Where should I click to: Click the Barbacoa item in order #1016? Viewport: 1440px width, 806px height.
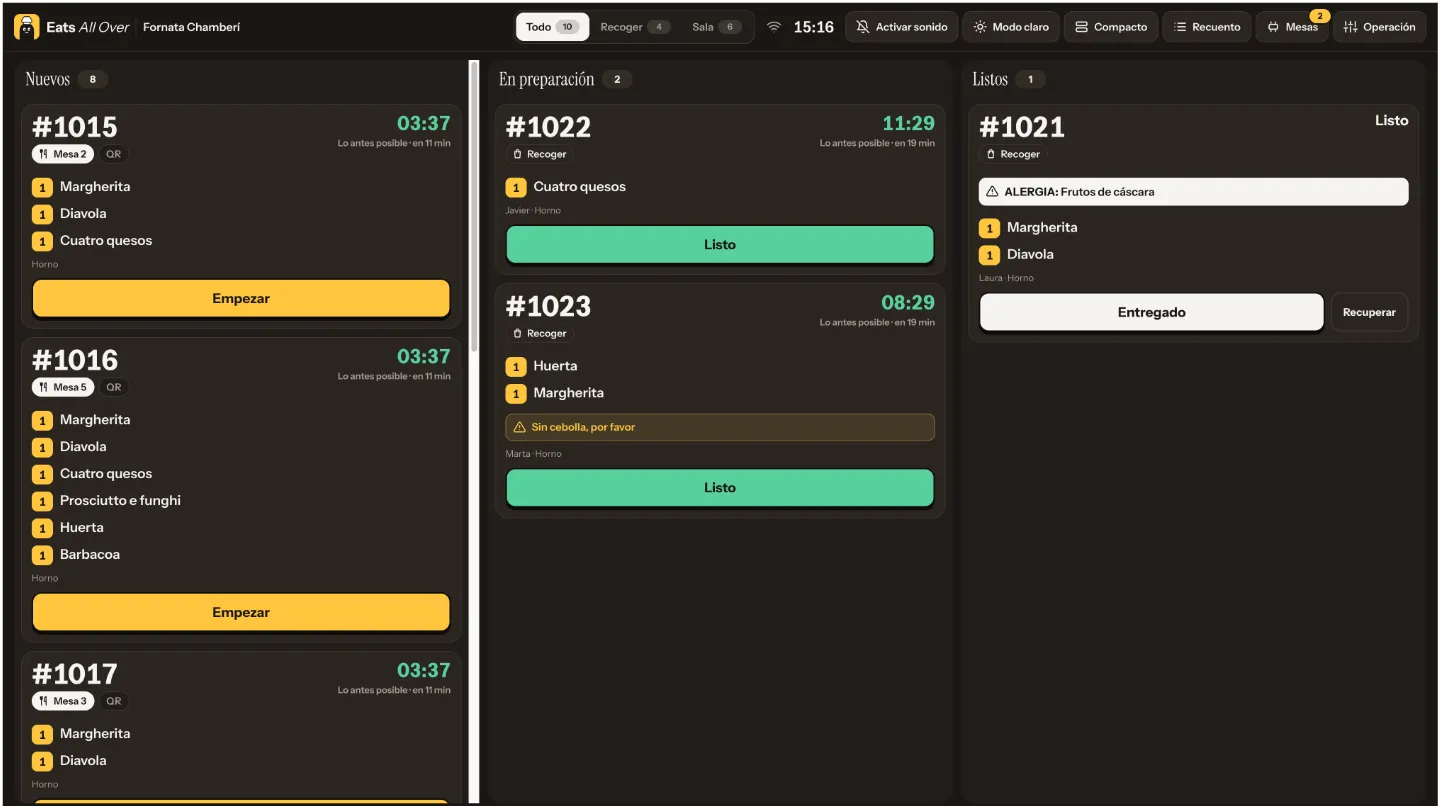click(90, 554)
